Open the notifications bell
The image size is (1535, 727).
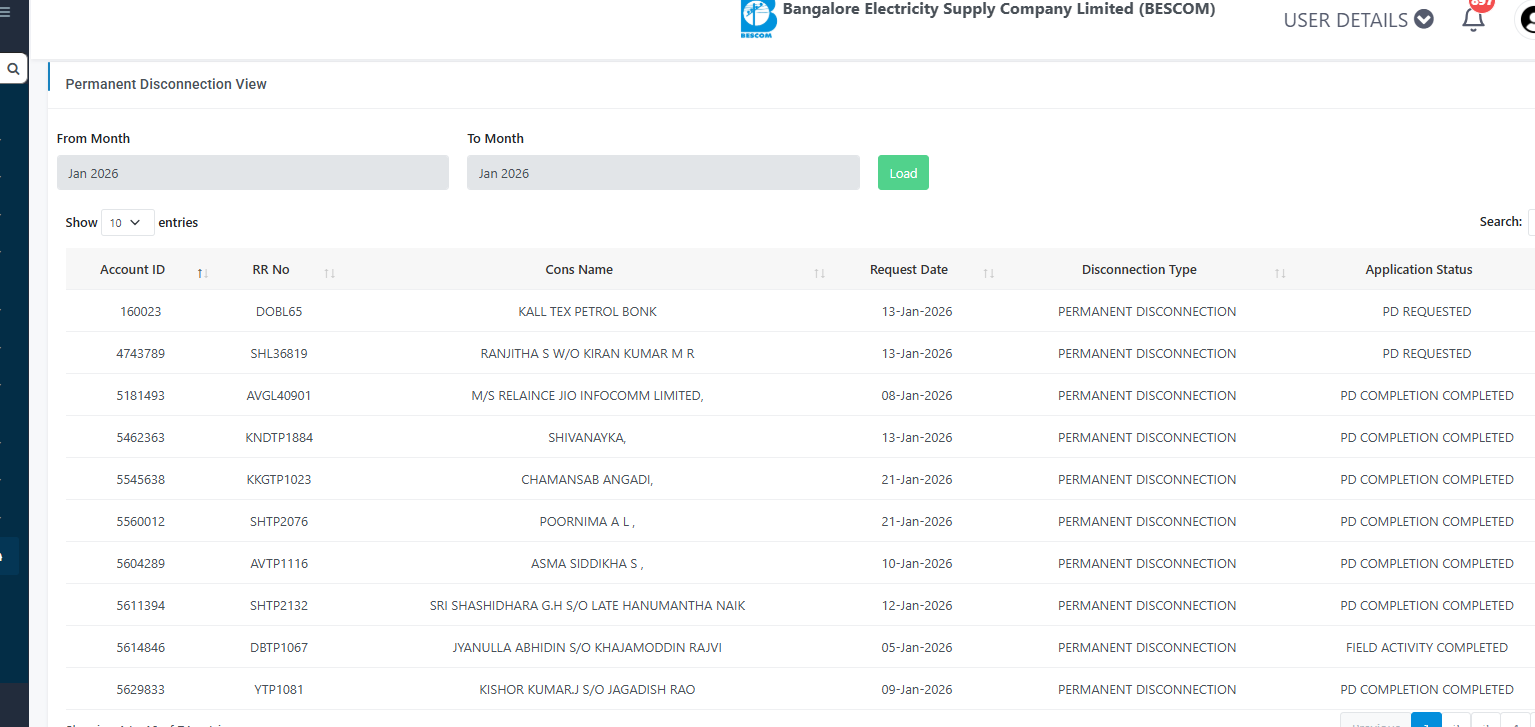click(1473, 19)
